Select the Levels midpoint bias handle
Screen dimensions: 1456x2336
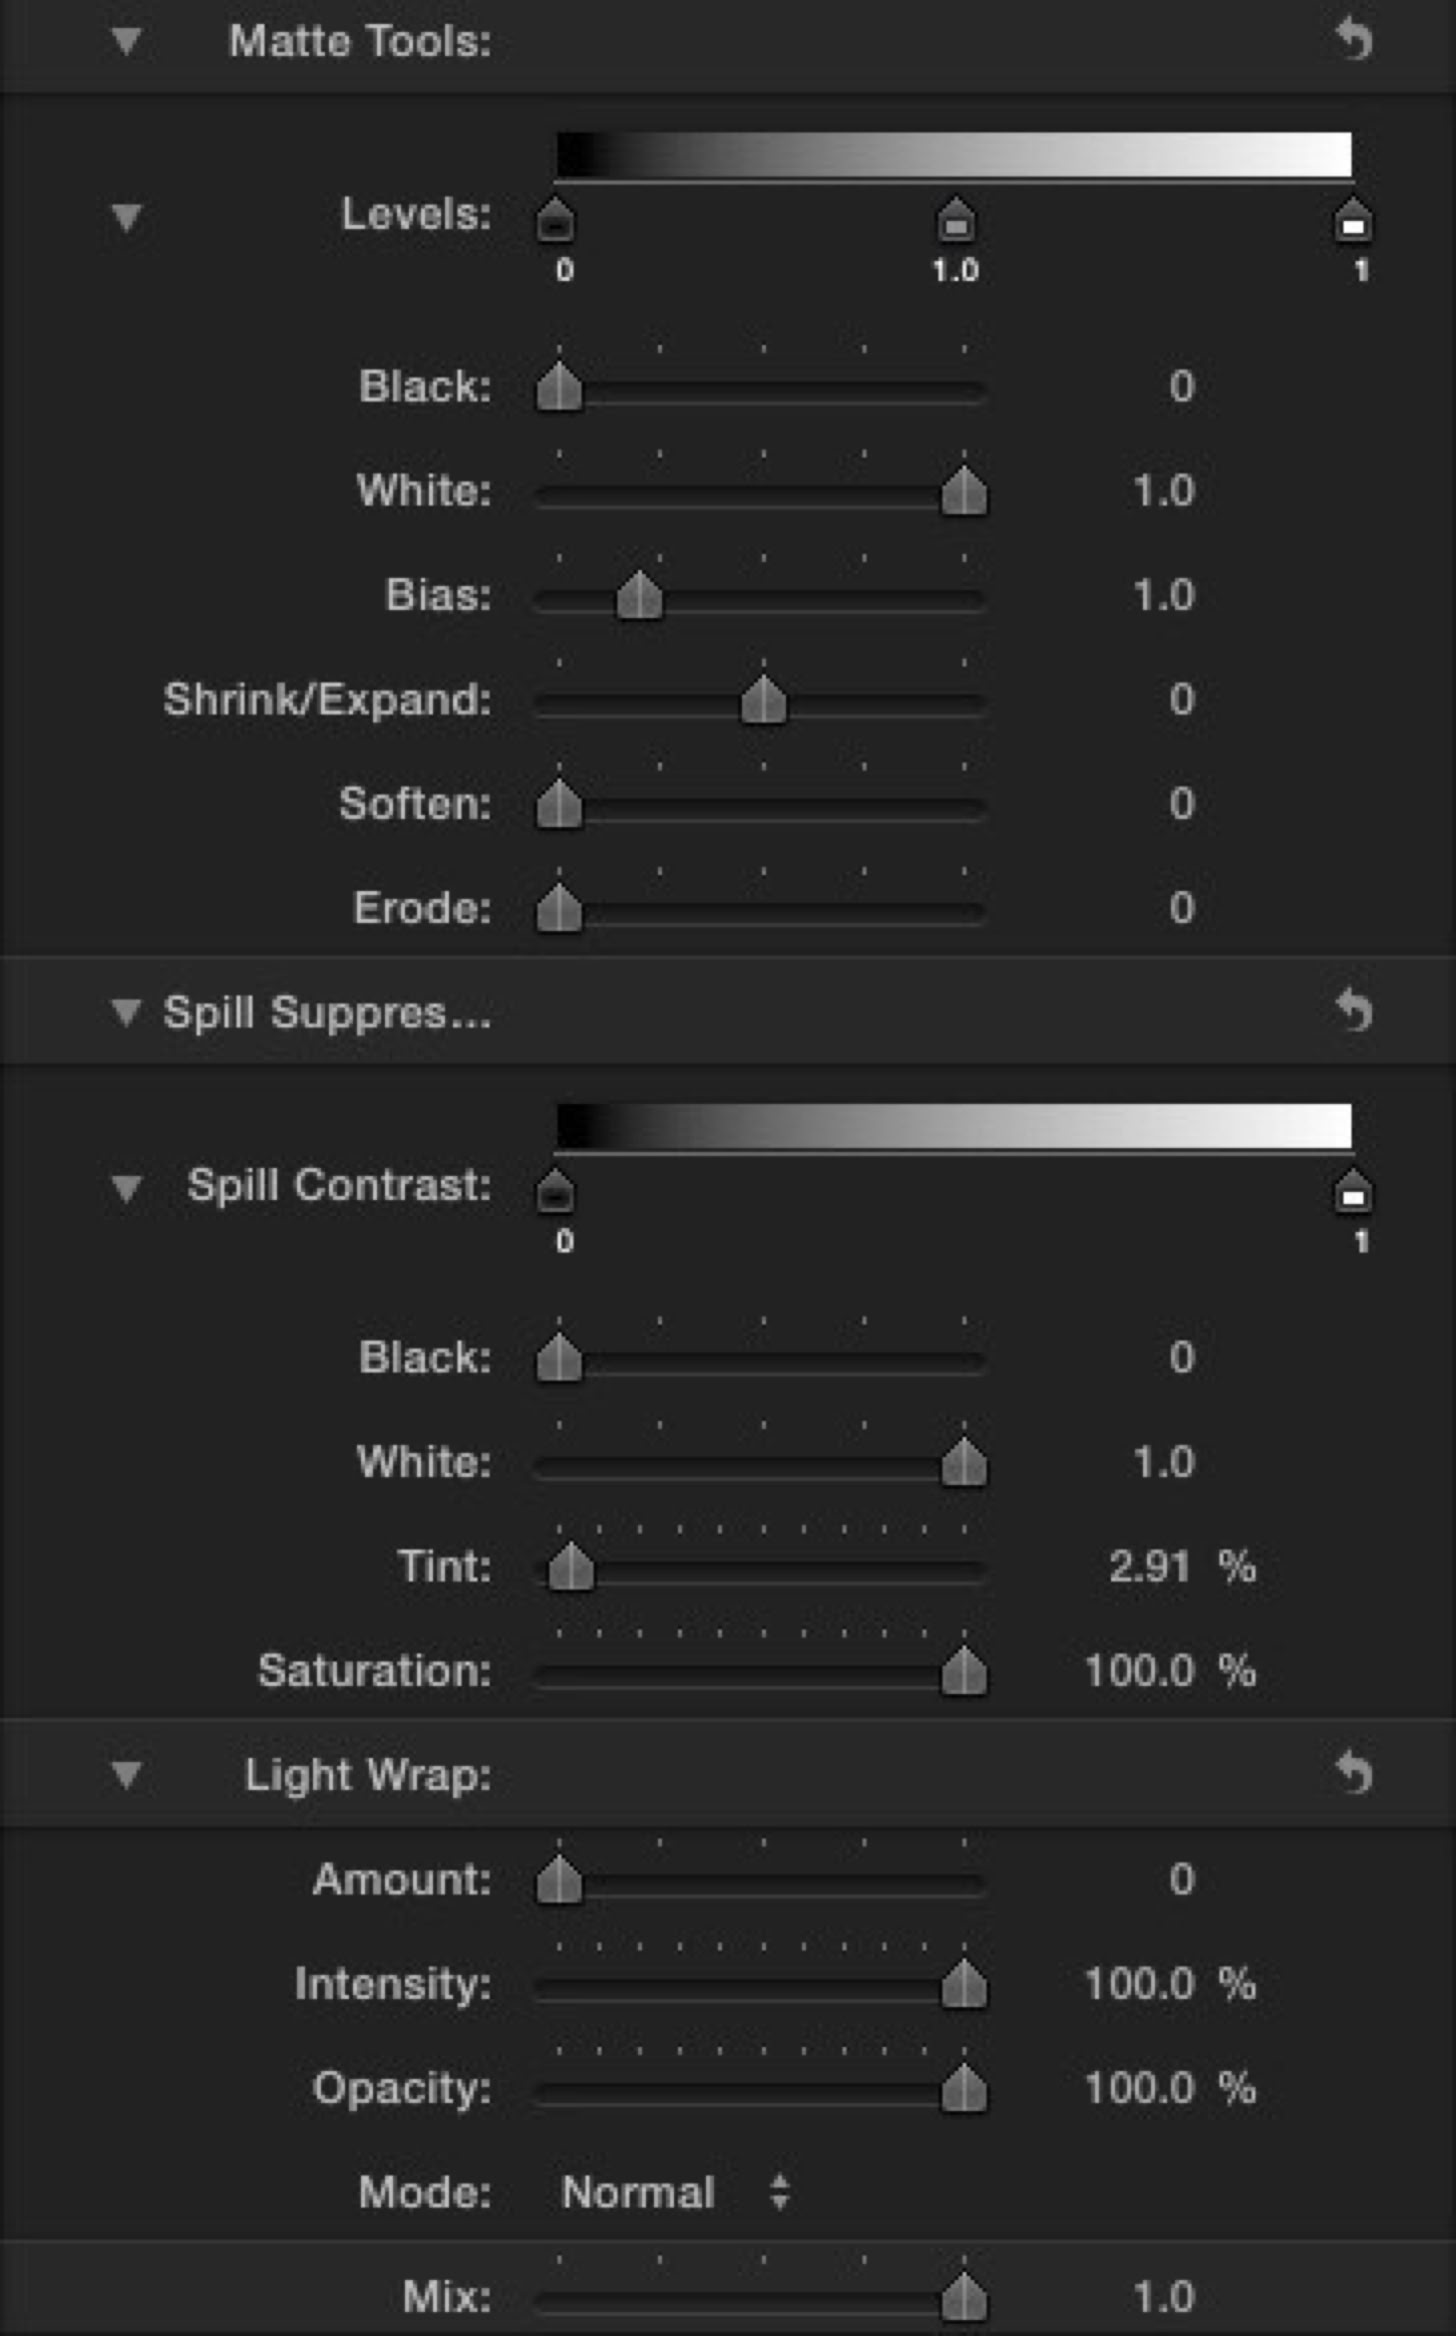coord(956,221)
